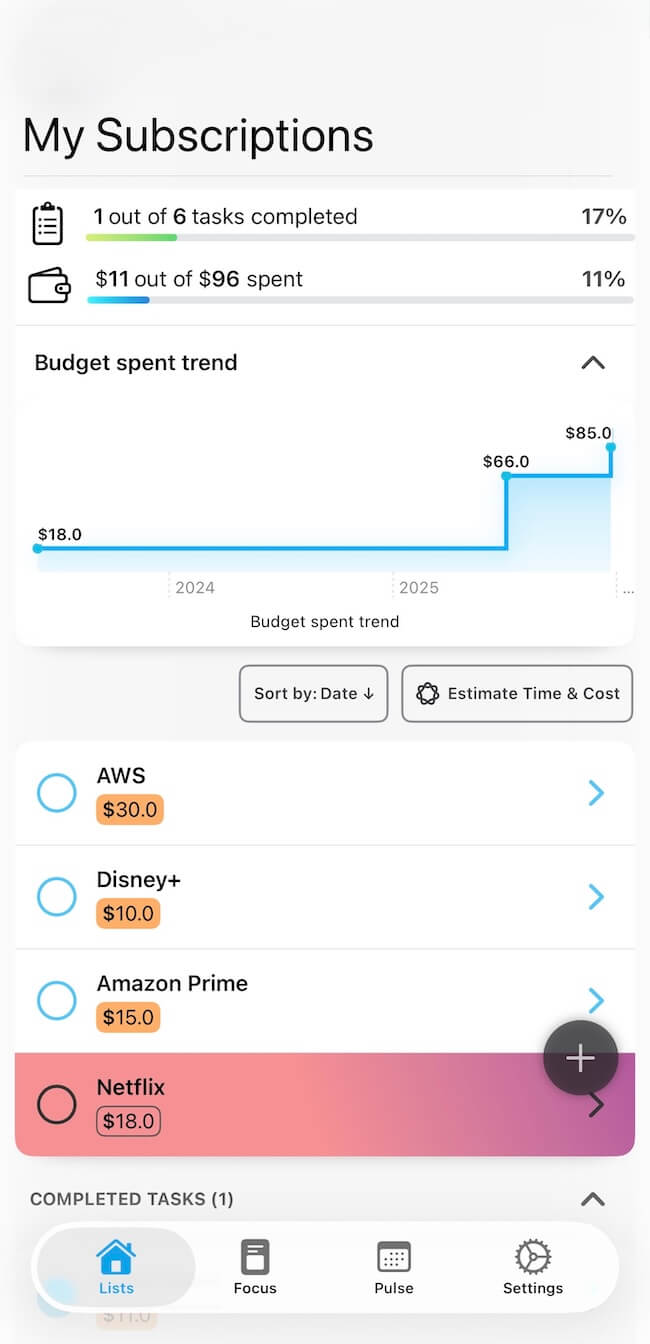Tap the clipboard tasks icon

point(47,224)
